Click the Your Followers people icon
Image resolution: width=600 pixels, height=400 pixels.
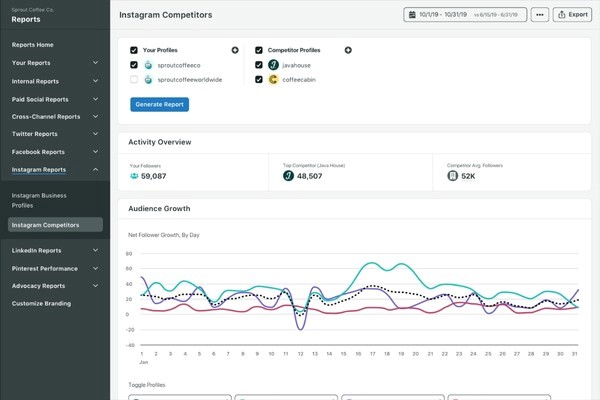(x=134, y=176)
